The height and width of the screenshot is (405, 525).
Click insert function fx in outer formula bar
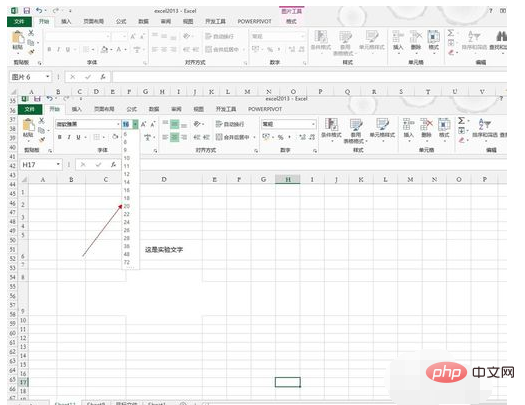point(103,77)
